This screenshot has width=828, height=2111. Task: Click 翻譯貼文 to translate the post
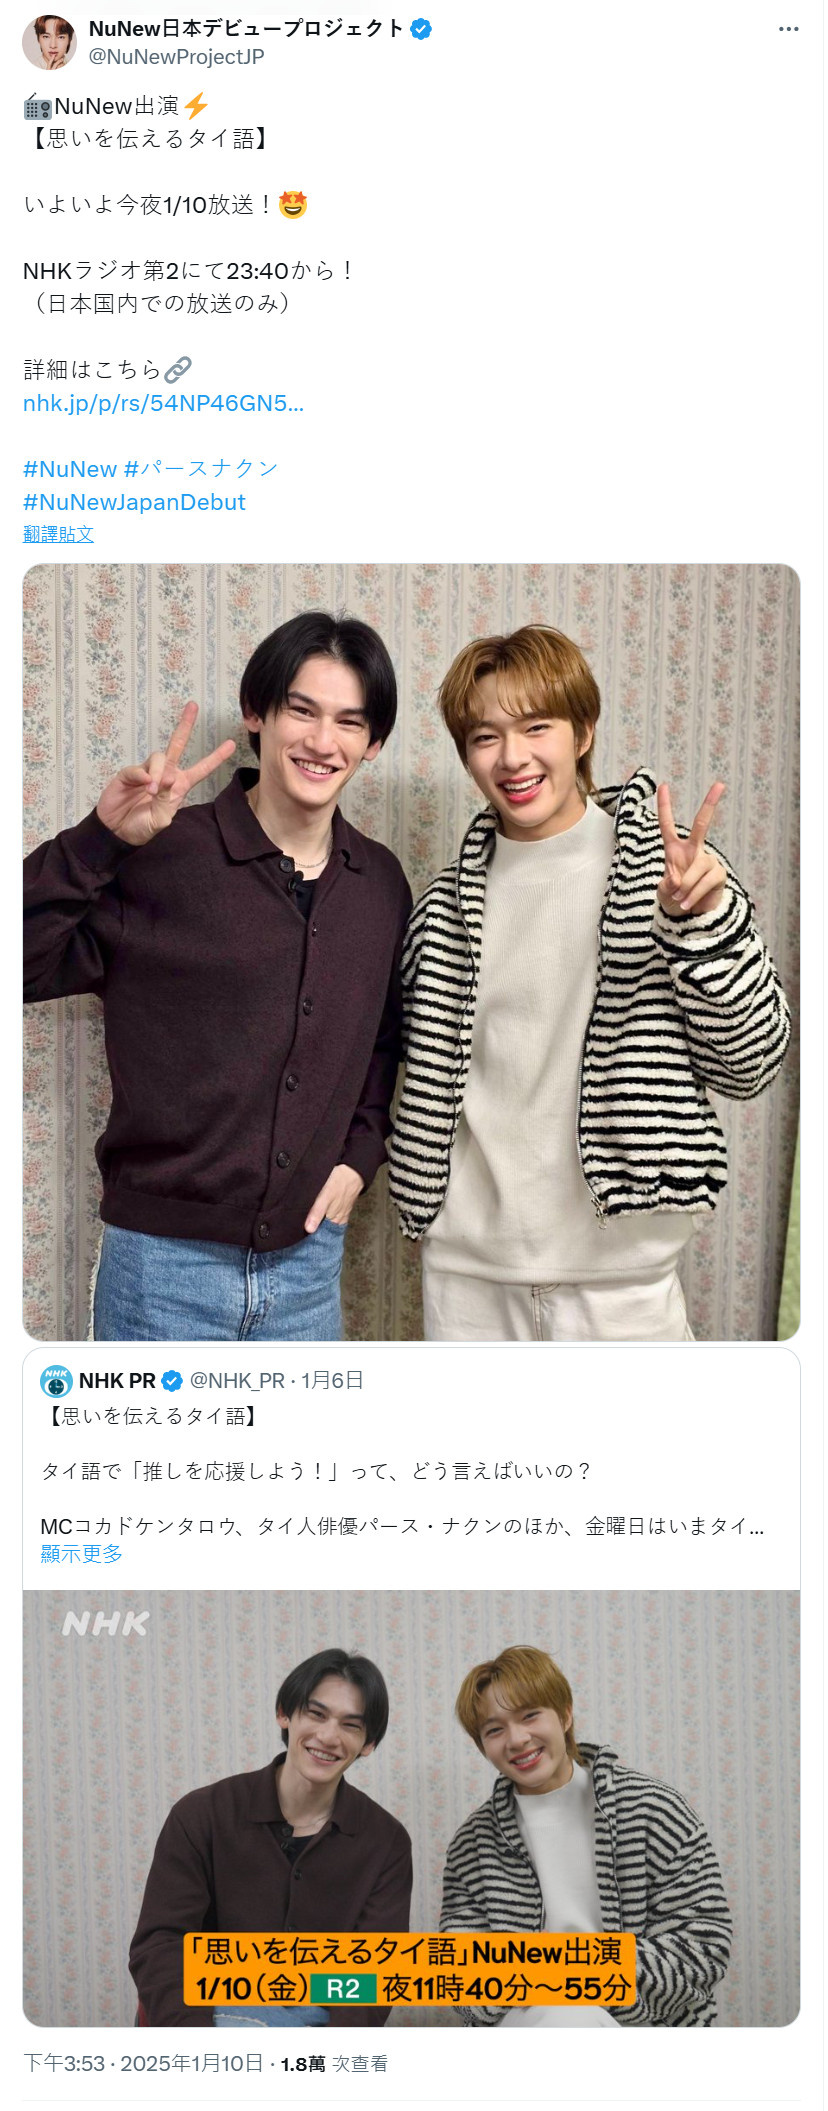[x=58, y=534]
